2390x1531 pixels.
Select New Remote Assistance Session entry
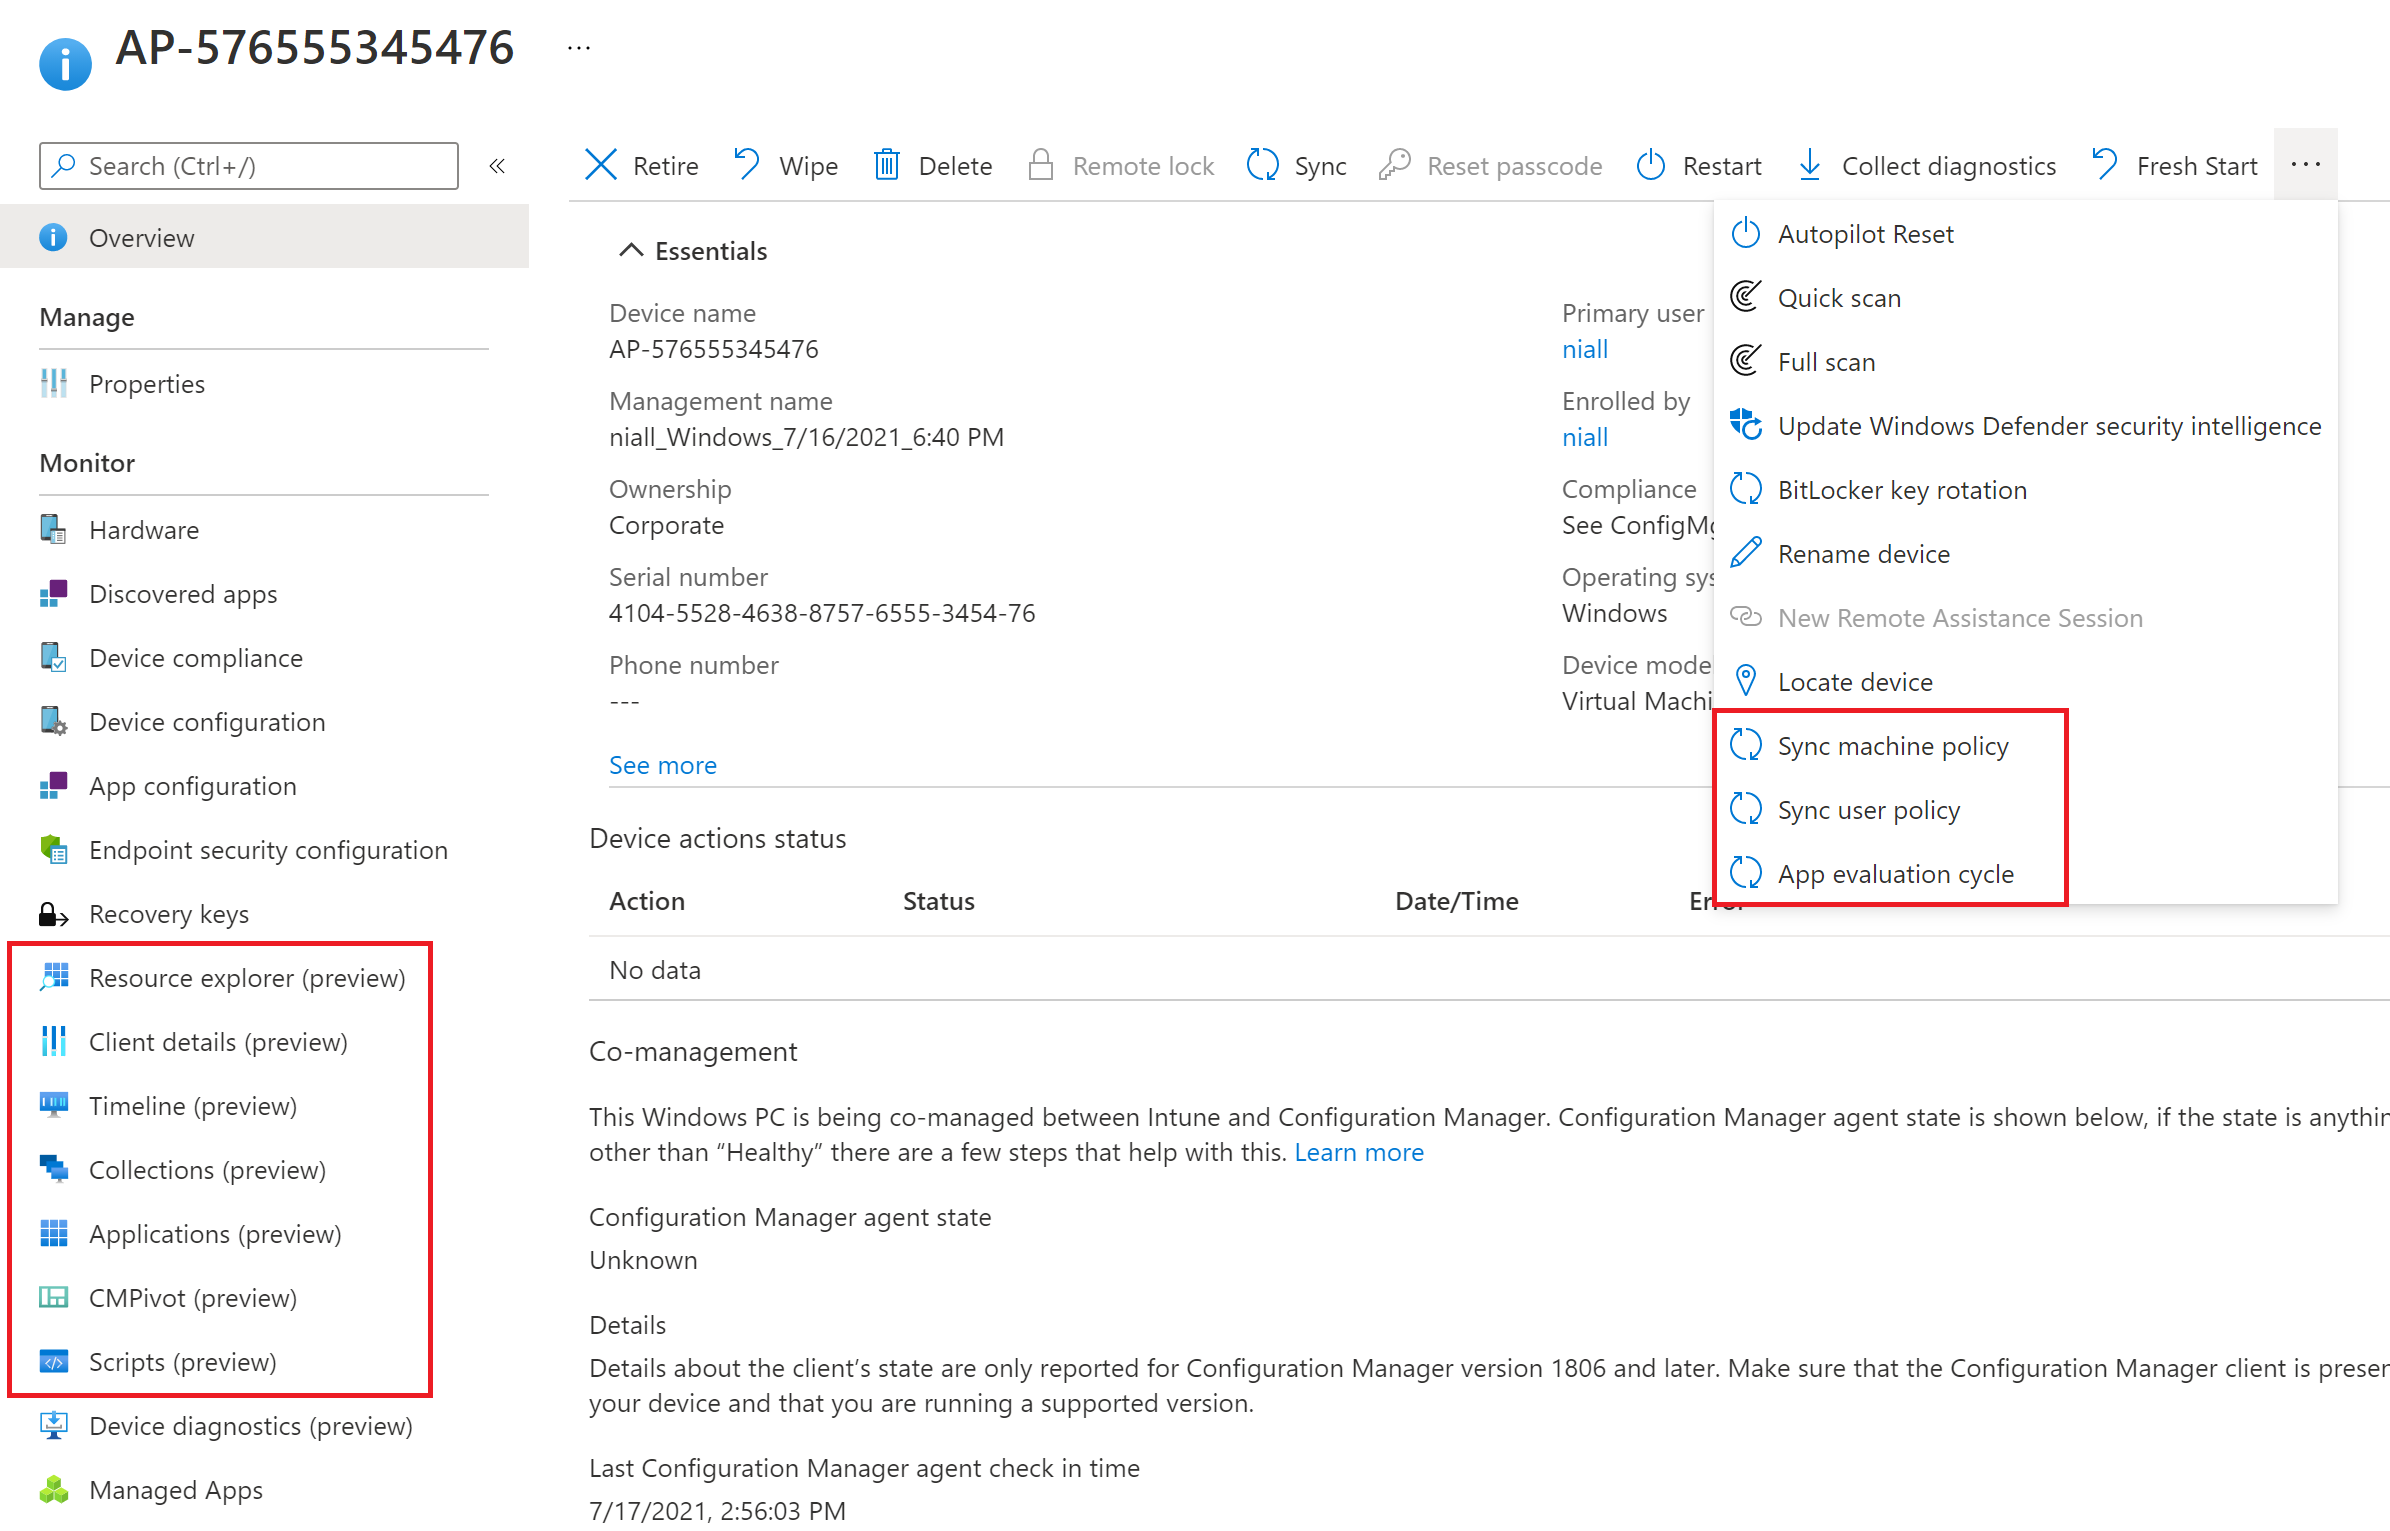pyautogui.click(x=2026, y=618)
